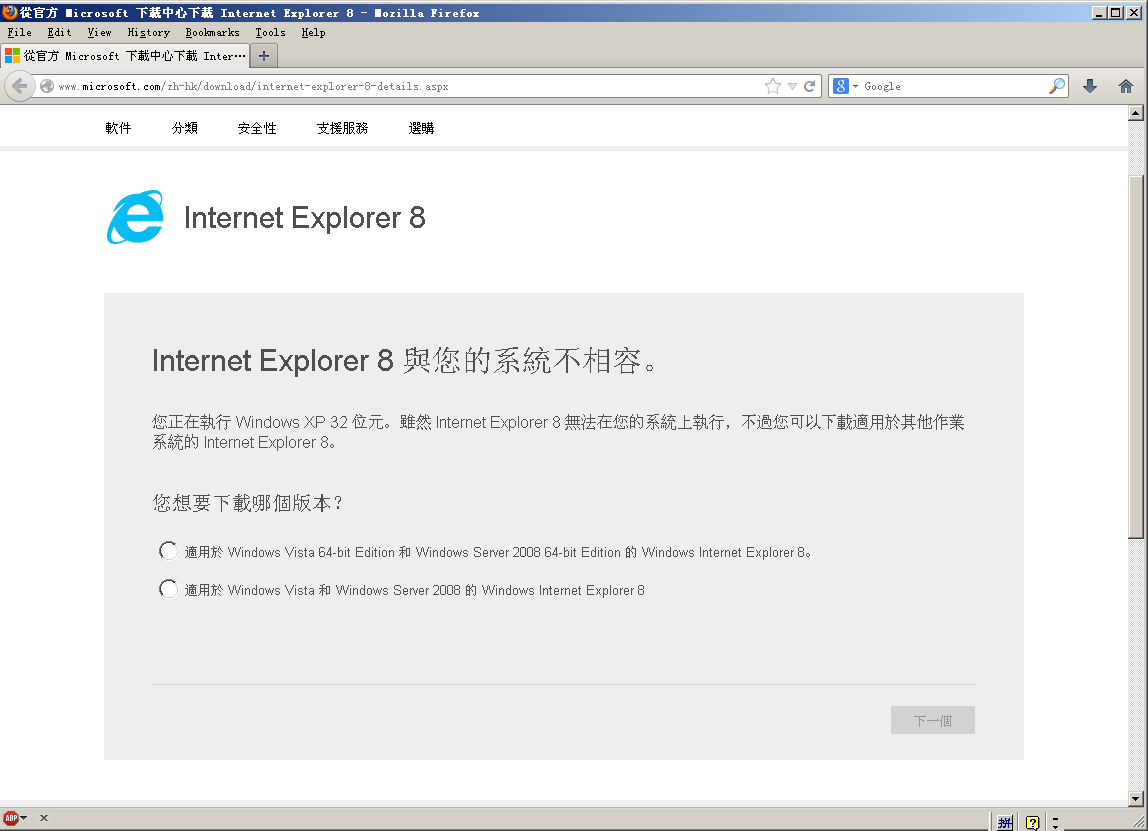1148x831 pixels.
Task: Click the IME pinyin language bar icon
Action: point(1004,822)
